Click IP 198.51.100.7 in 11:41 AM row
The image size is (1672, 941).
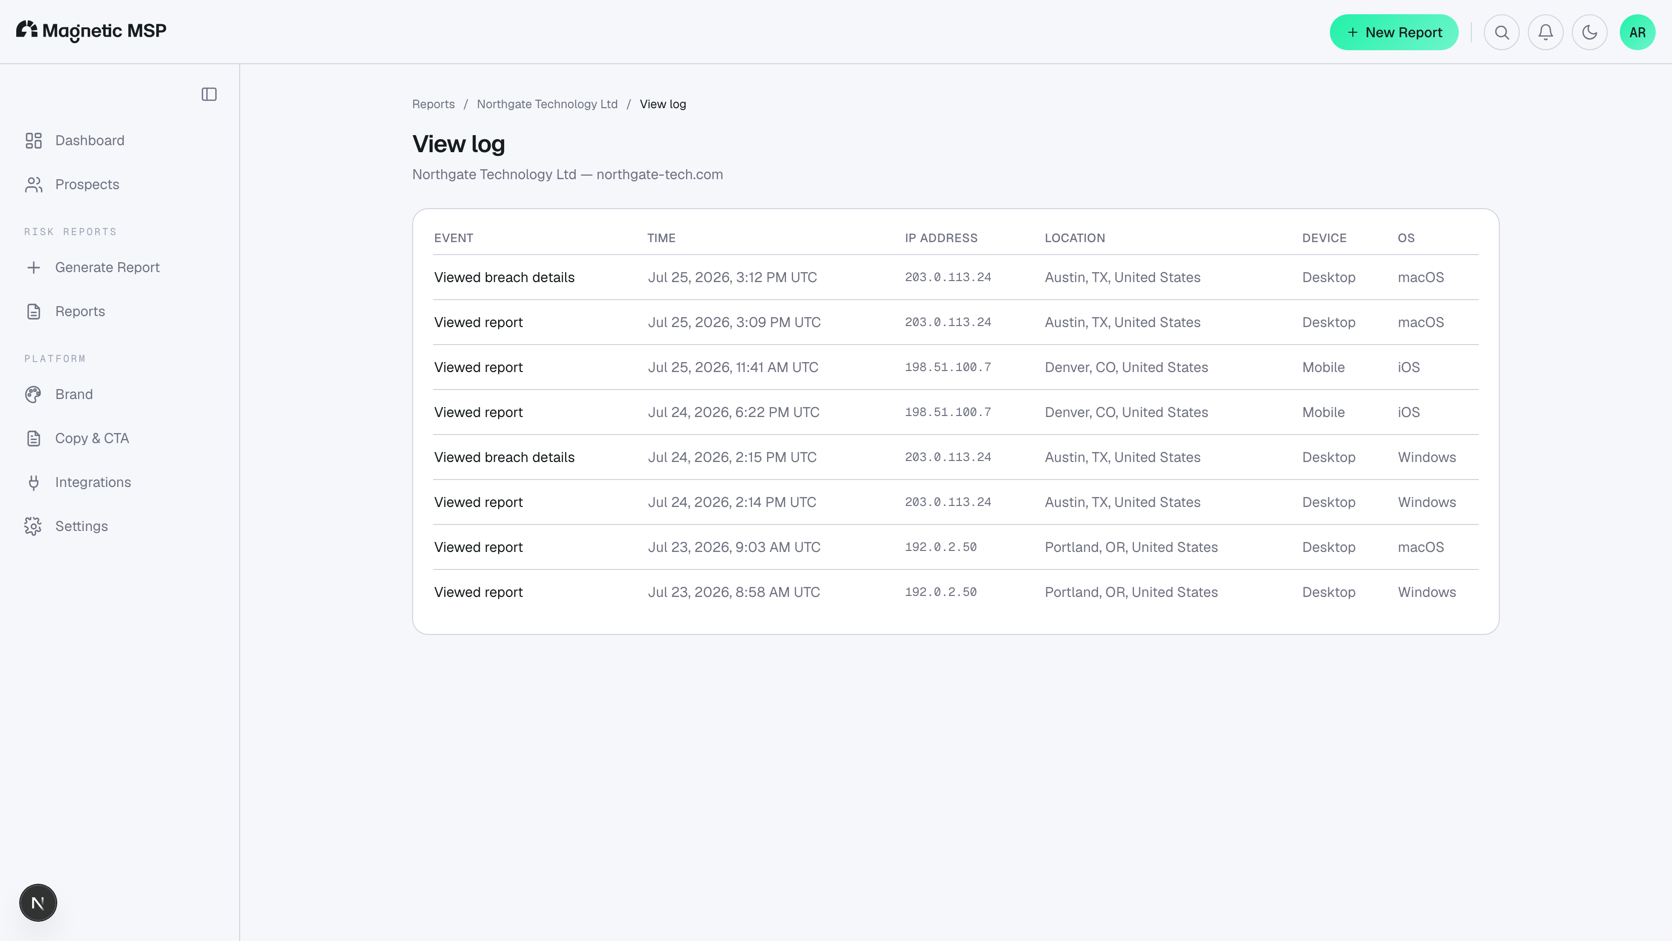click(x=948, y=368)
